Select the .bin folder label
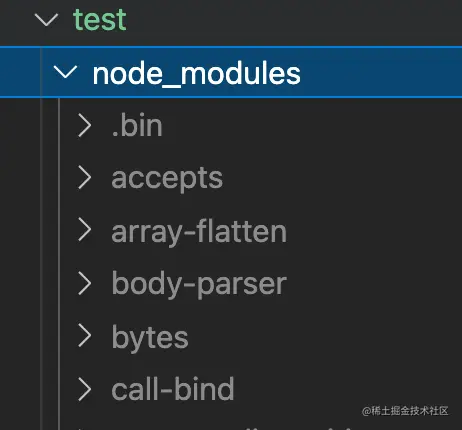Image resolution: width=462 pixels, height=430 pixels. coord(137,125)
